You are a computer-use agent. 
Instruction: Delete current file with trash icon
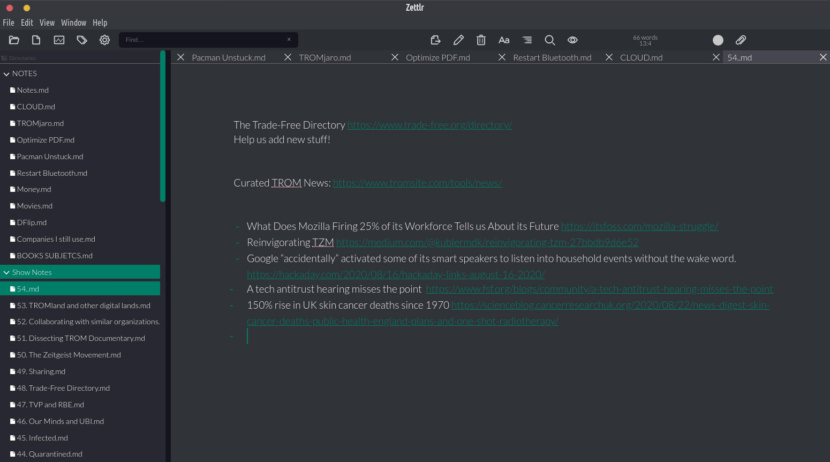click(x=481, y=40)
